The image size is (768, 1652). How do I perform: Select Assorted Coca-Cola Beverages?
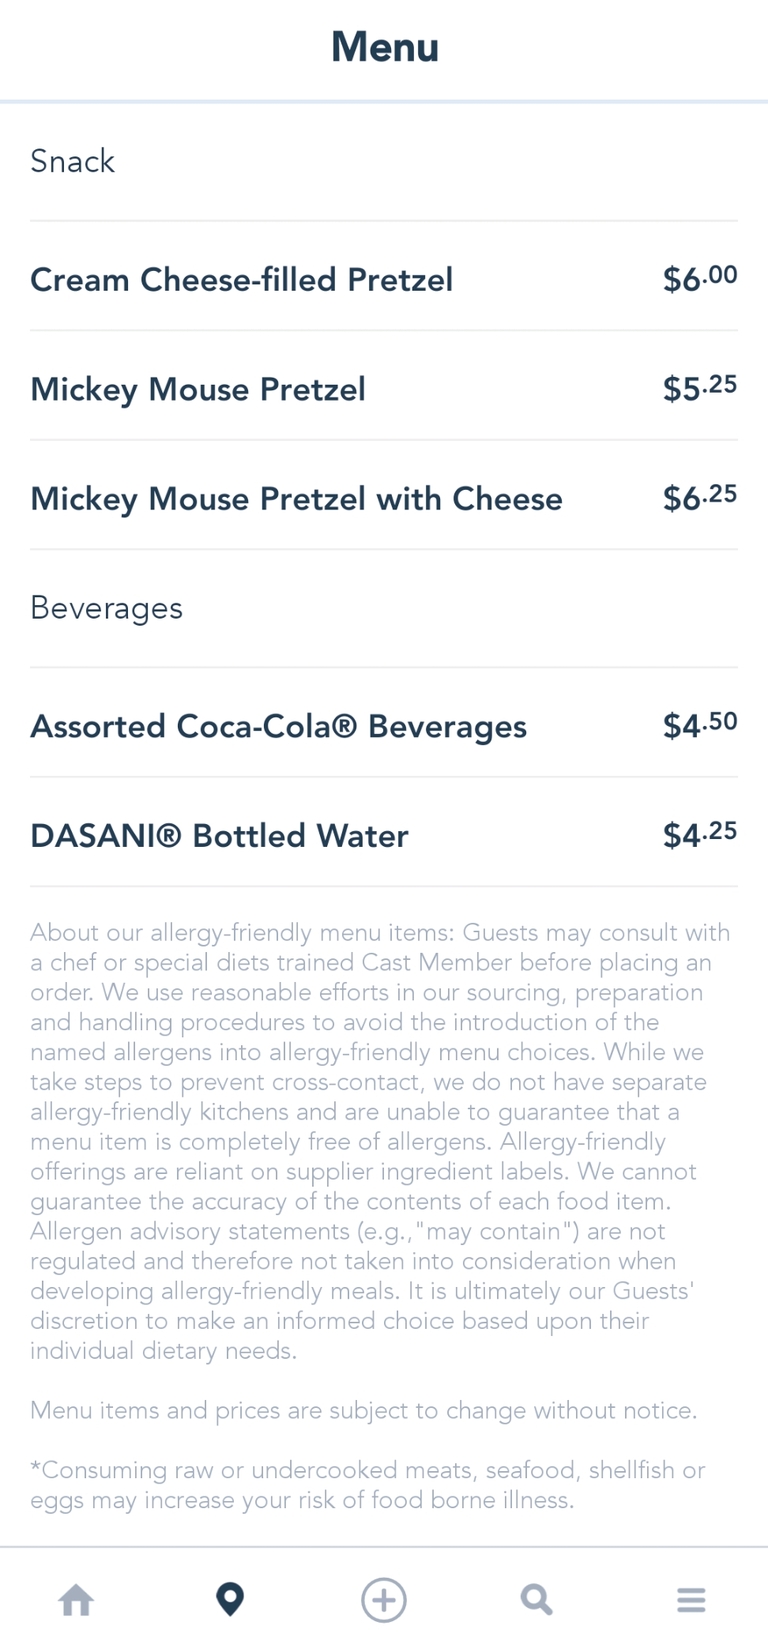pos(278,726)
